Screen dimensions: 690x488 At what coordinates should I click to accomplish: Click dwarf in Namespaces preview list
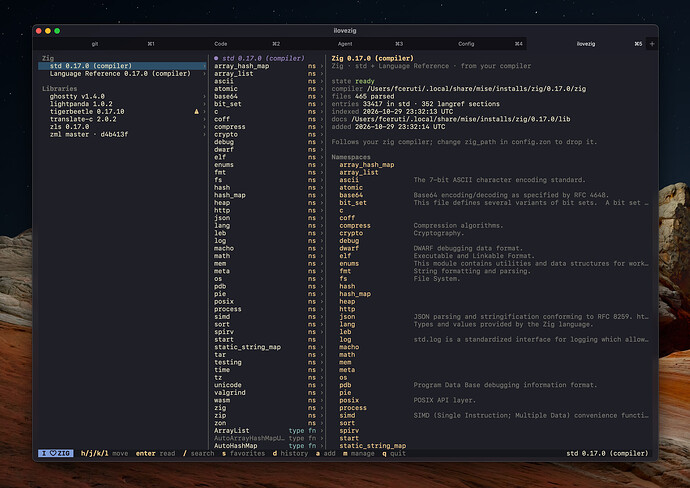click(x=349, y=248)
